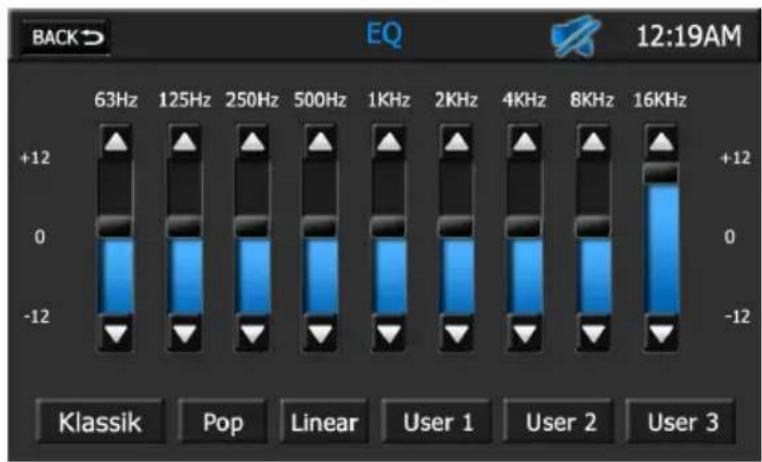Raise the 125Hz band with up arrow
This screenshot has width=762, height=462.
[x=185, y=142]
